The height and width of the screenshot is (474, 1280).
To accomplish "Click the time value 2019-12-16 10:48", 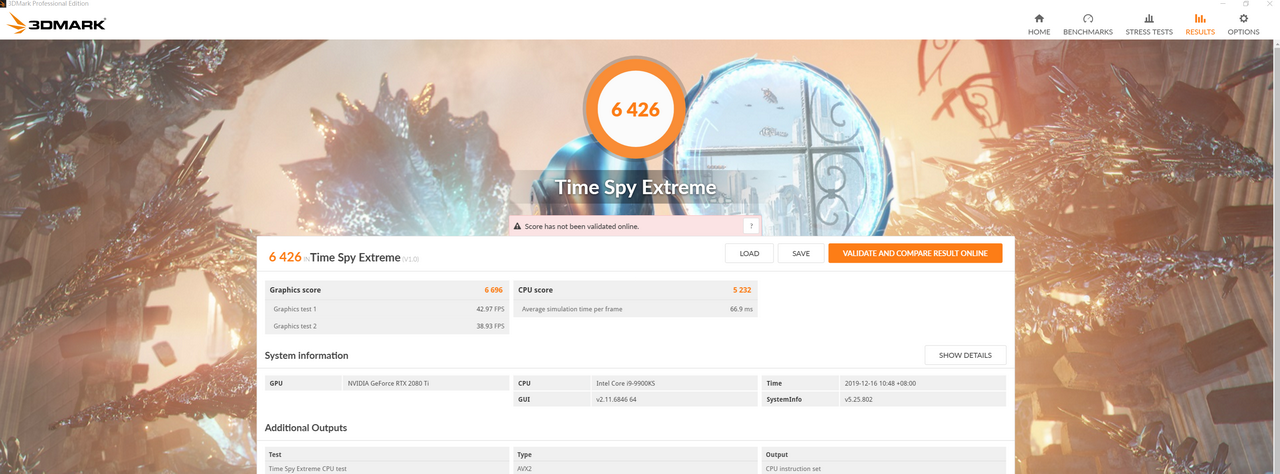I will [x=879, y=383].
